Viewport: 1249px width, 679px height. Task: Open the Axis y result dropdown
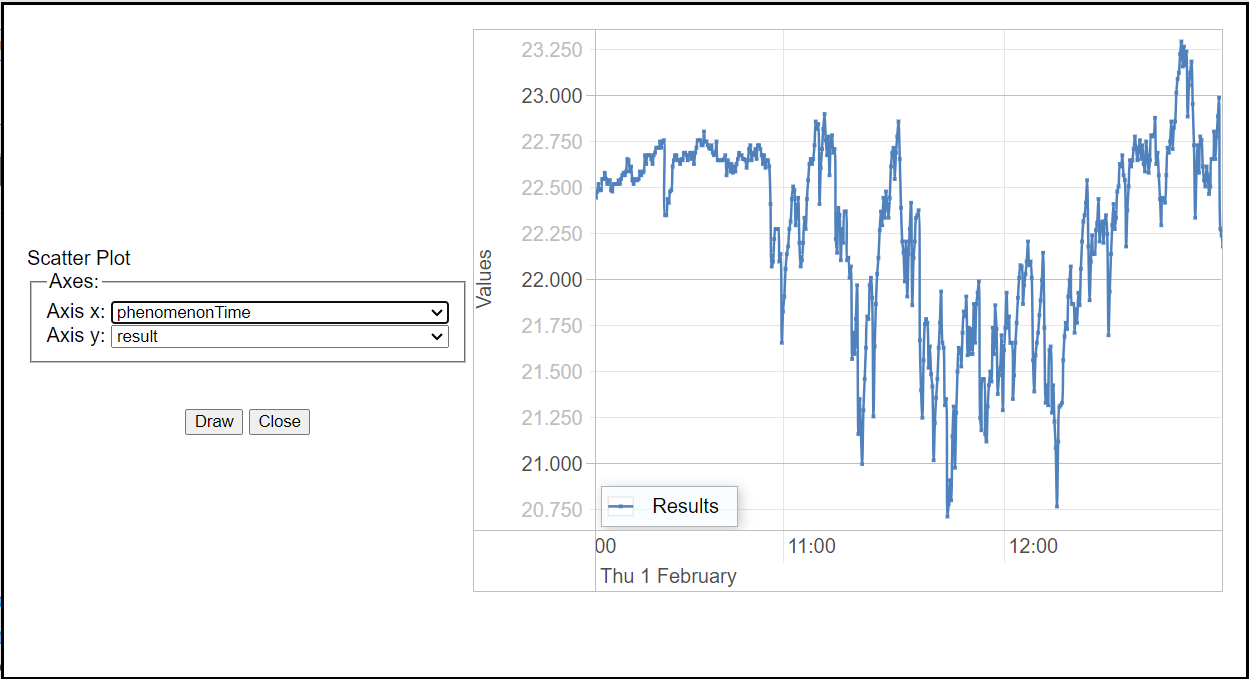coord(280,336)
